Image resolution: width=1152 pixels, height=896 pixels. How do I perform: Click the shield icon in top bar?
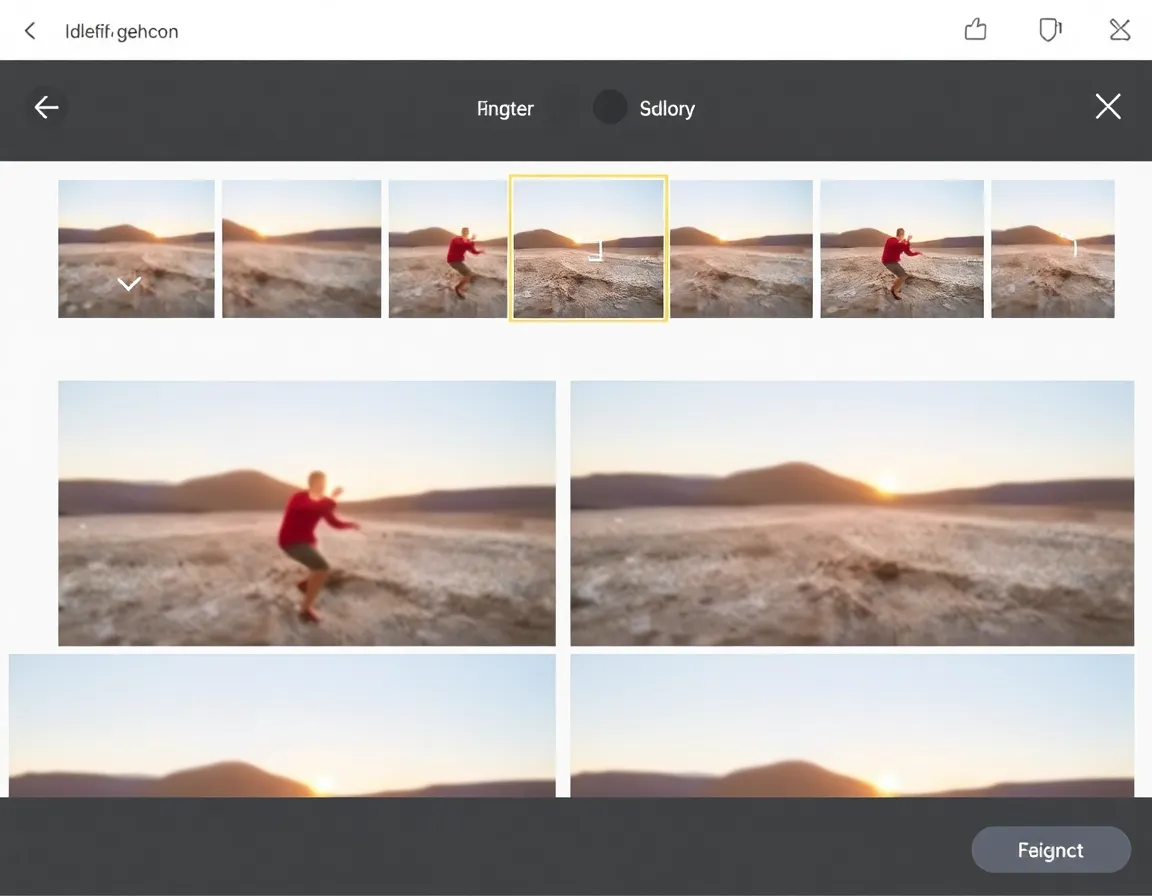click(1049, 30)
